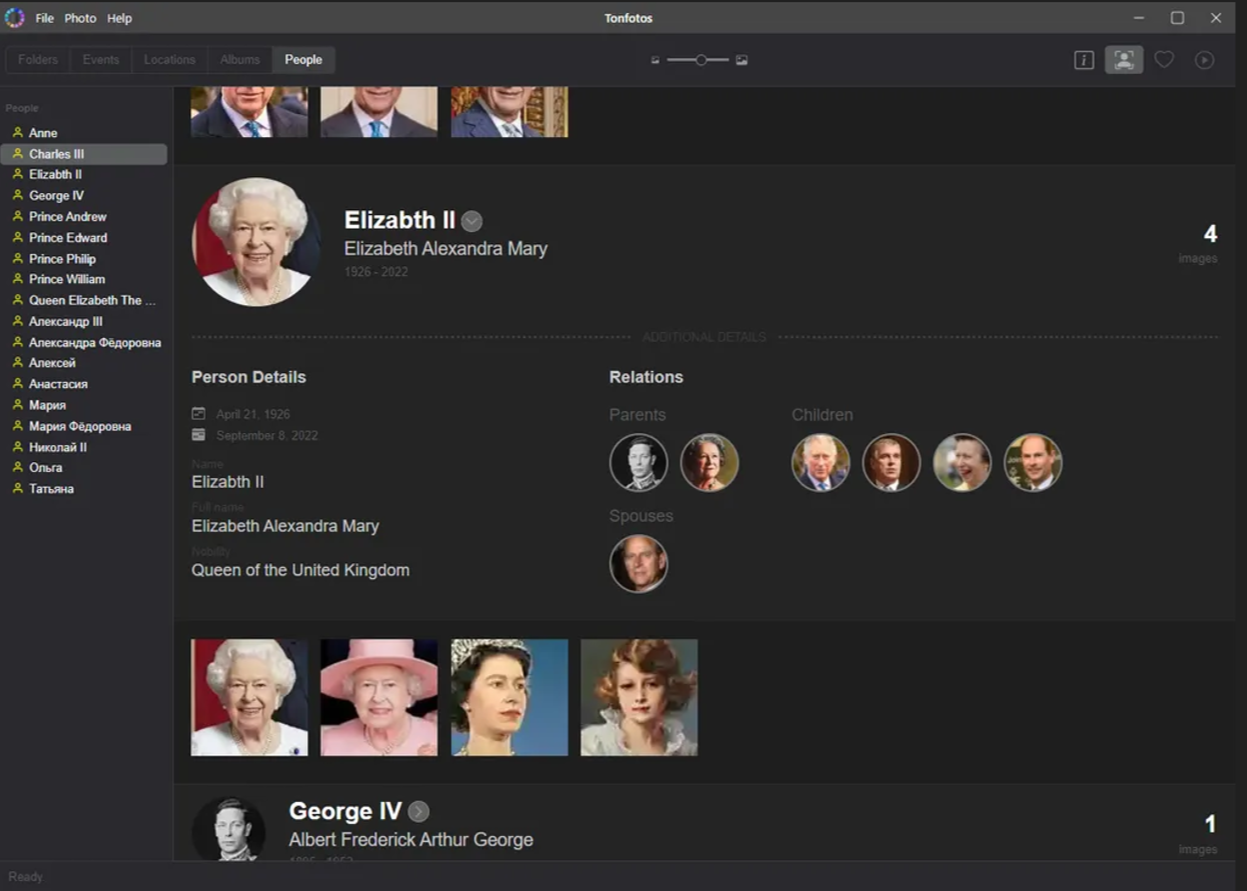Image resolution: width=1247 pixels, height=891 pixels.
Task: Click the large Elizabth II profile avatar
Action: point(256,242)
